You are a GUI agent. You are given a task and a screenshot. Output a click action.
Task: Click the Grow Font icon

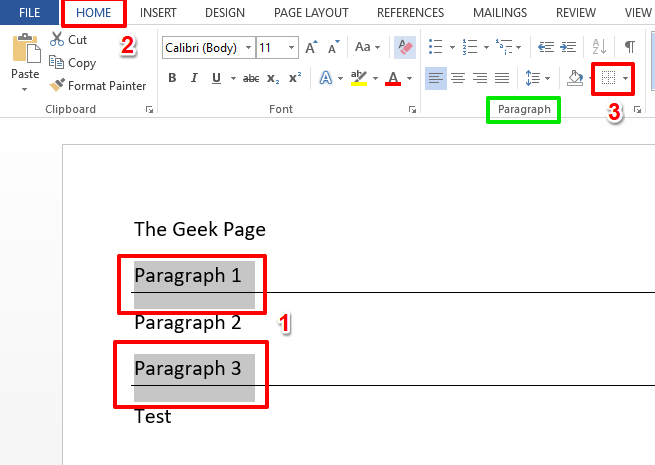(x=312, y=47)
